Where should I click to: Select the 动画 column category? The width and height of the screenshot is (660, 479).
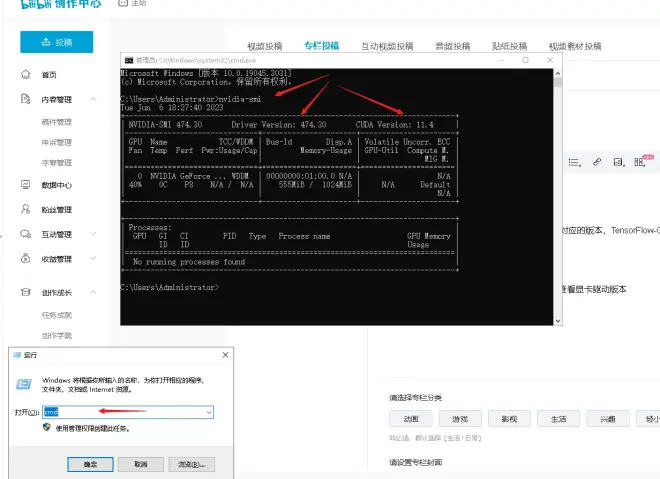click(x=411, y=419)
